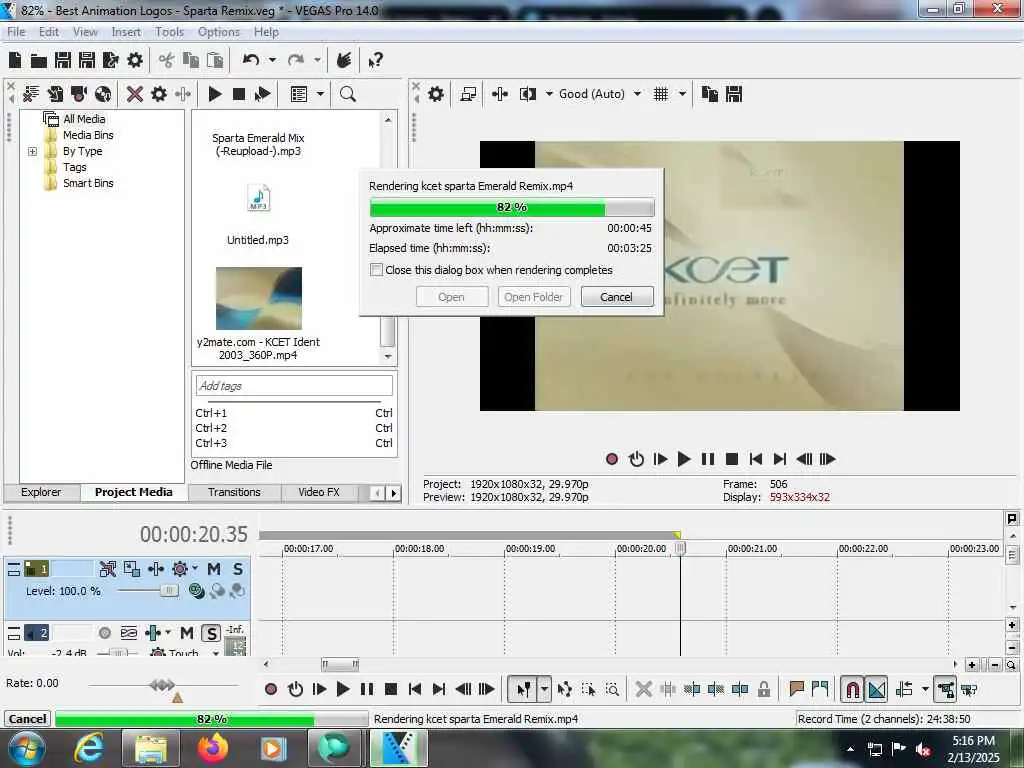
Task: Open the Insert menu
Action: pos(126,32)
